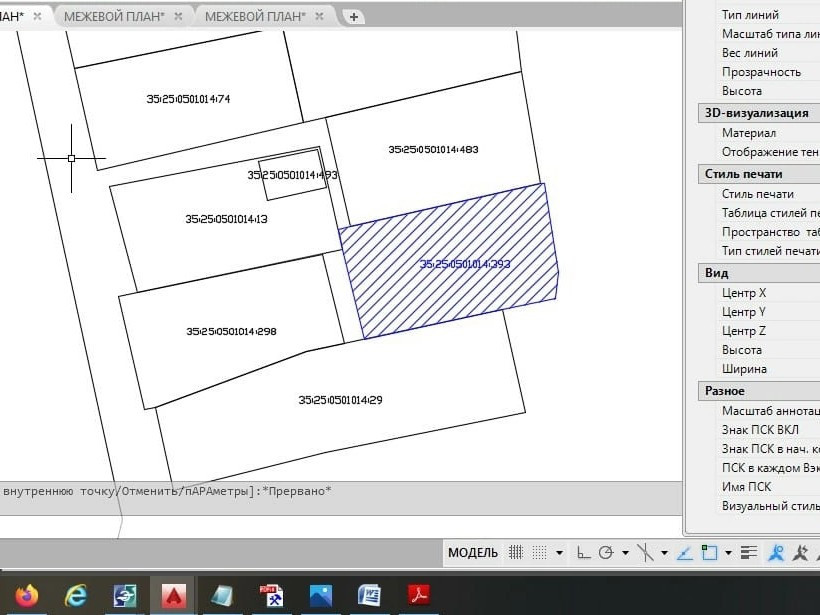Open snap mode settings dropdown arrow

click(x=560, y=553)
